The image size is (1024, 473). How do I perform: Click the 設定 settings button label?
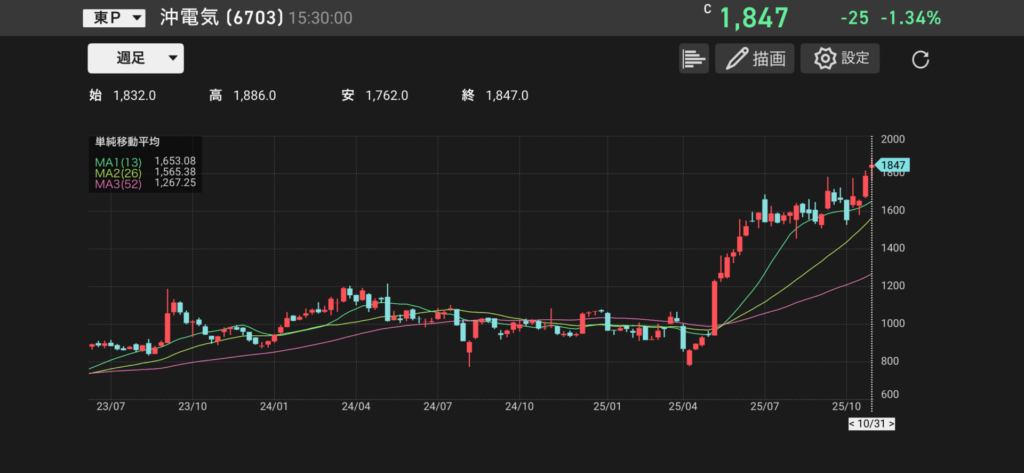point(855,58)
